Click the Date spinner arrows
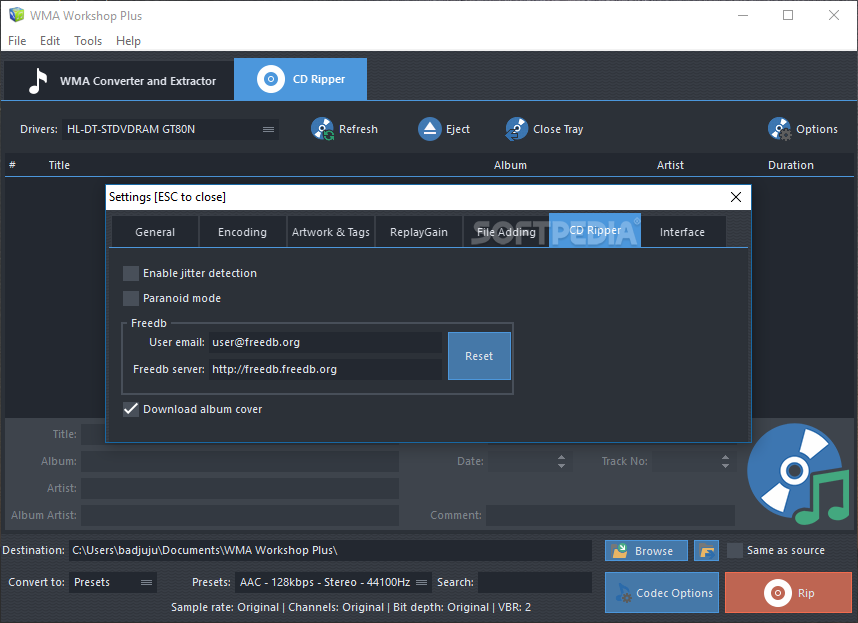Viewport: 858px width, 623px height. (561, 461)
